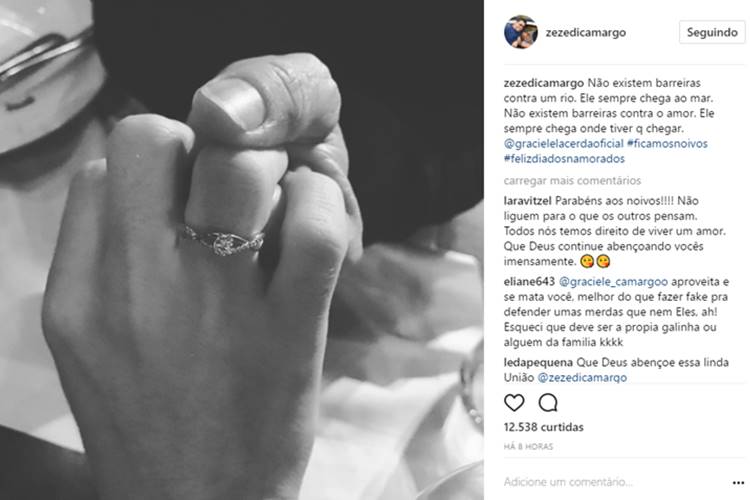Open the three-dot more options menu
The width and height of the screenshot is (750, 500).
(738, 483)
